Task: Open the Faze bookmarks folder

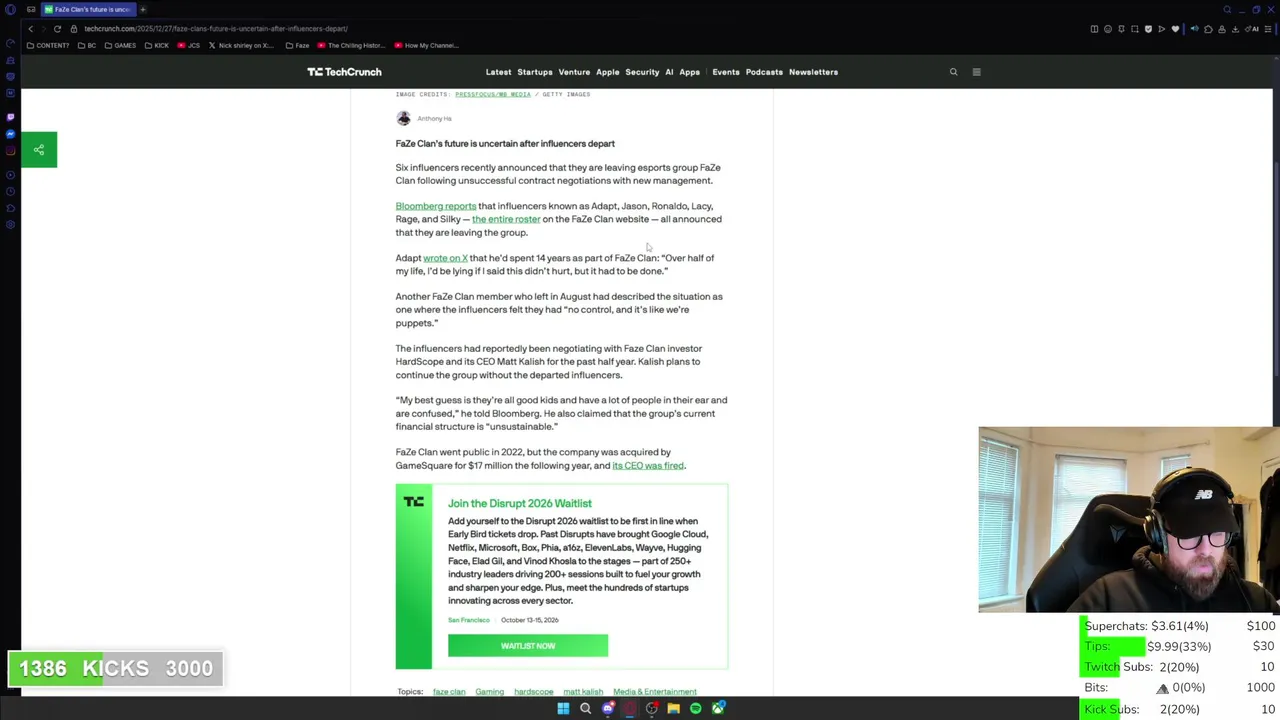Action: [x=297, y=45]
